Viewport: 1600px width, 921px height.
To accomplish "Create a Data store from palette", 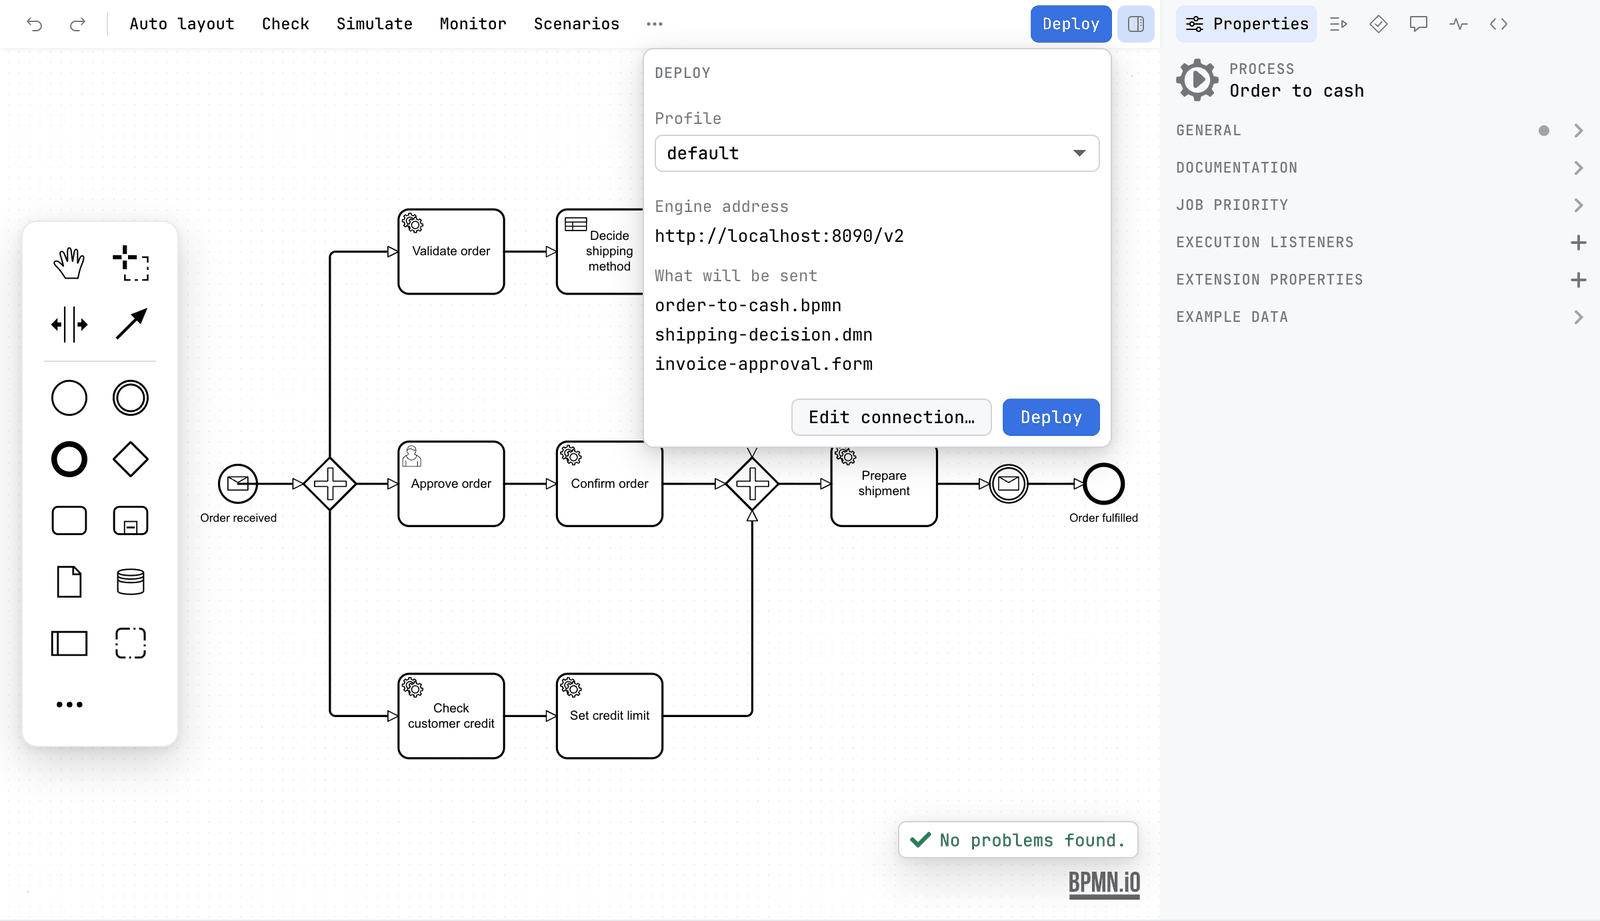I will pos(131,582).
